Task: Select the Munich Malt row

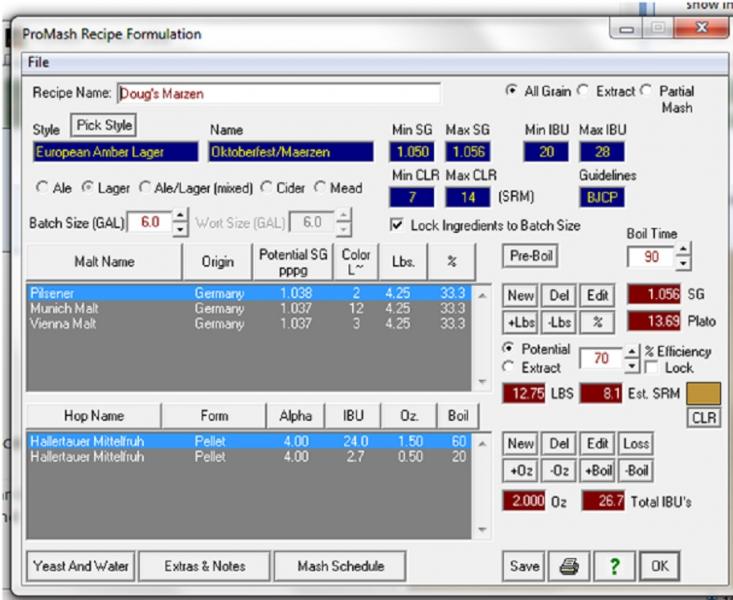Action: point(249,309)
